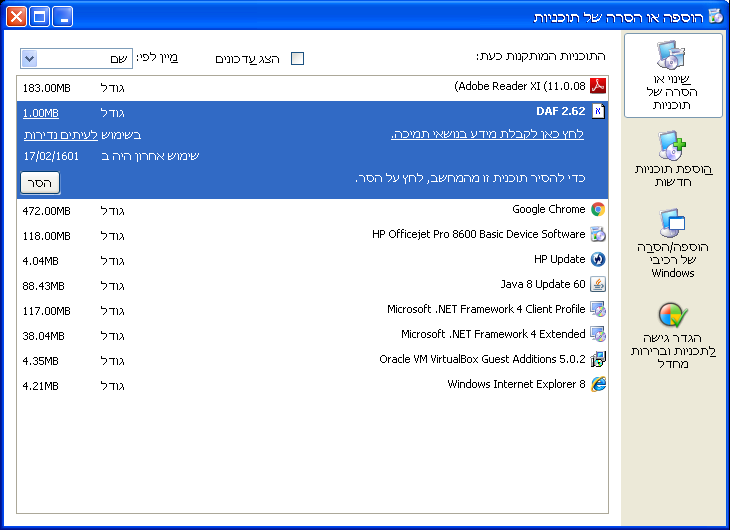Click the 183.00MB size value
The height and width of the screenshot is (530, 730).
[47, 88]
